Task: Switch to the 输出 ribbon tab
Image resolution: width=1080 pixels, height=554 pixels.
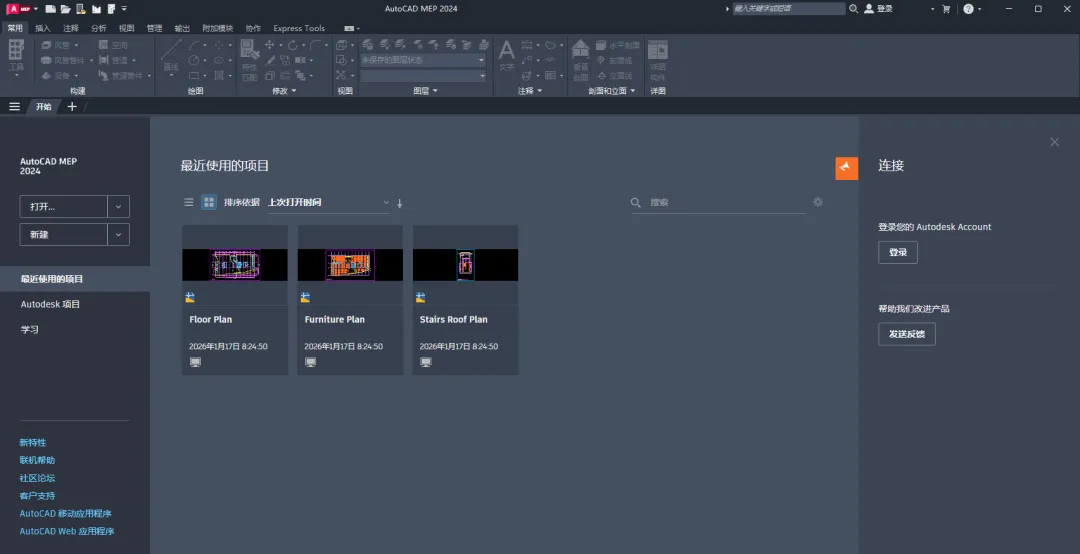Action: [182, 28]
